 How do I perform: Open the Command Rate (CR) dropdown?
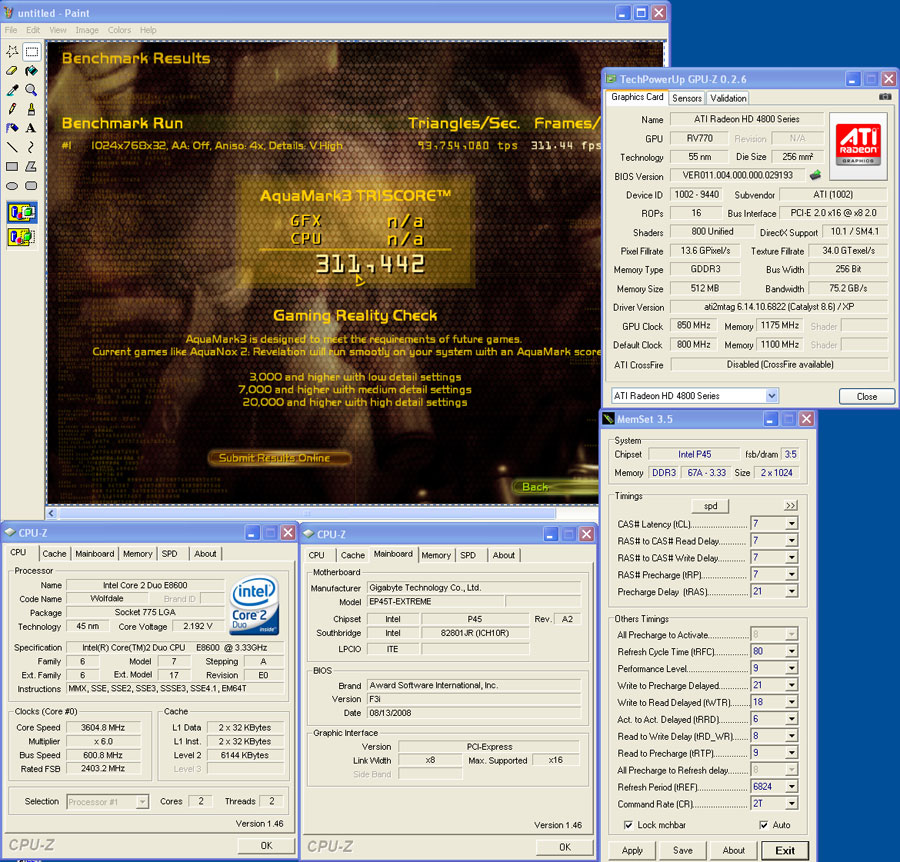coord(792,803)
